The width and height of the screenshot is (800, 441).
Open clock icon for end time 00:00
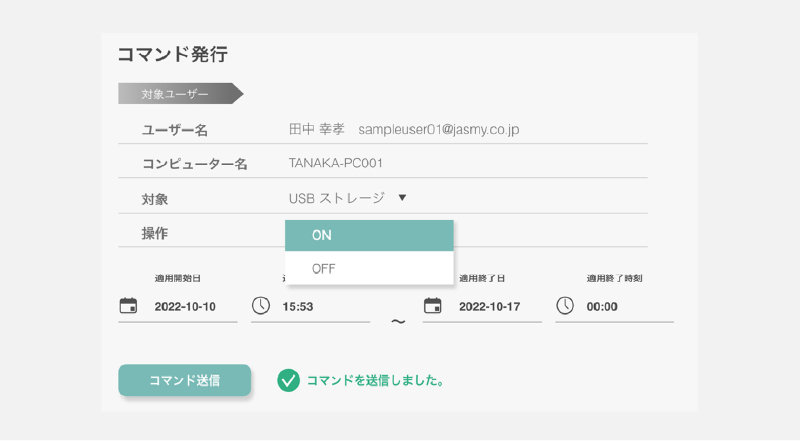(x=565, y=306)
